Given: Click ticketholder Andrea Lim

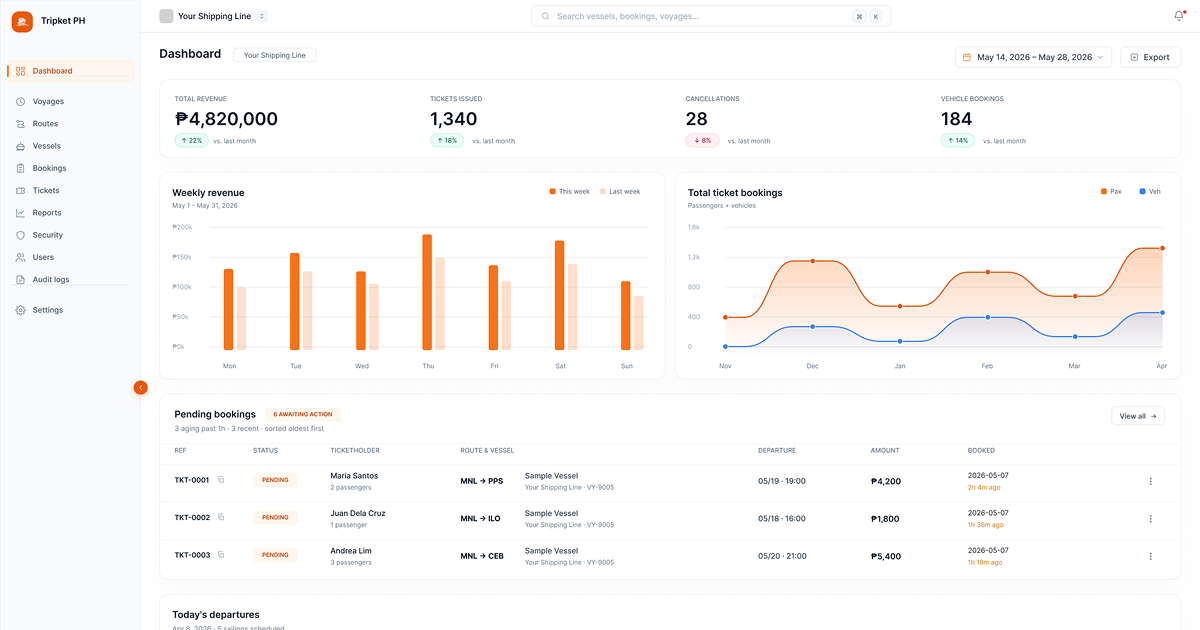Looking at the screenshot, I should coord(351,551).
